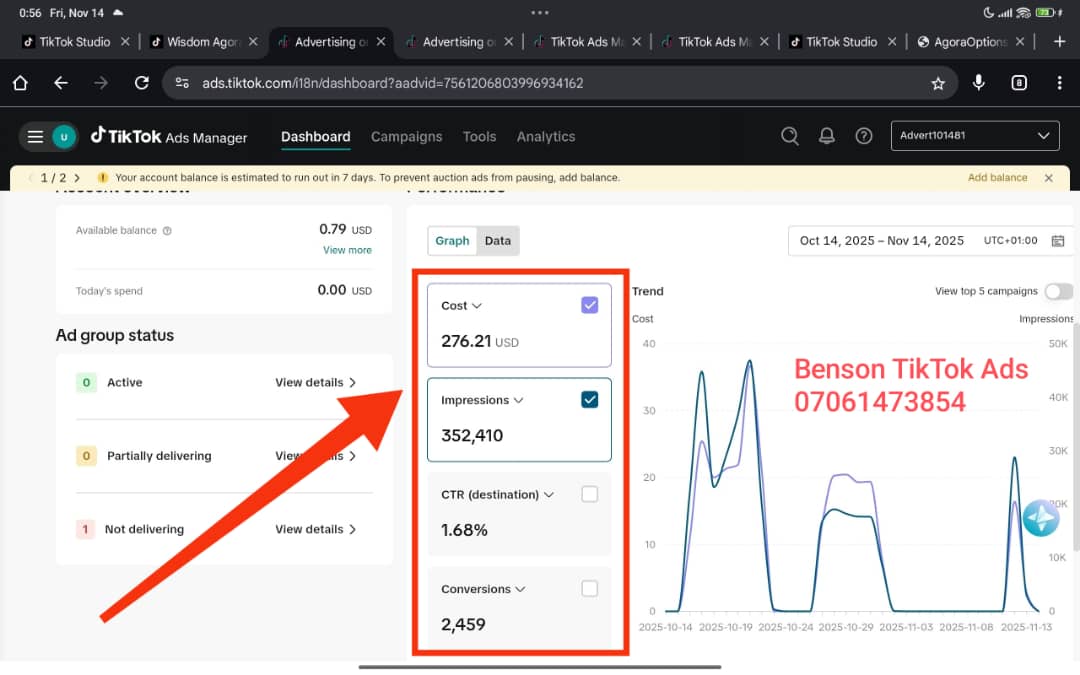Uncheck the Cost metric checkbox
Screen dimensions: 1080x675
coord(590,306)
